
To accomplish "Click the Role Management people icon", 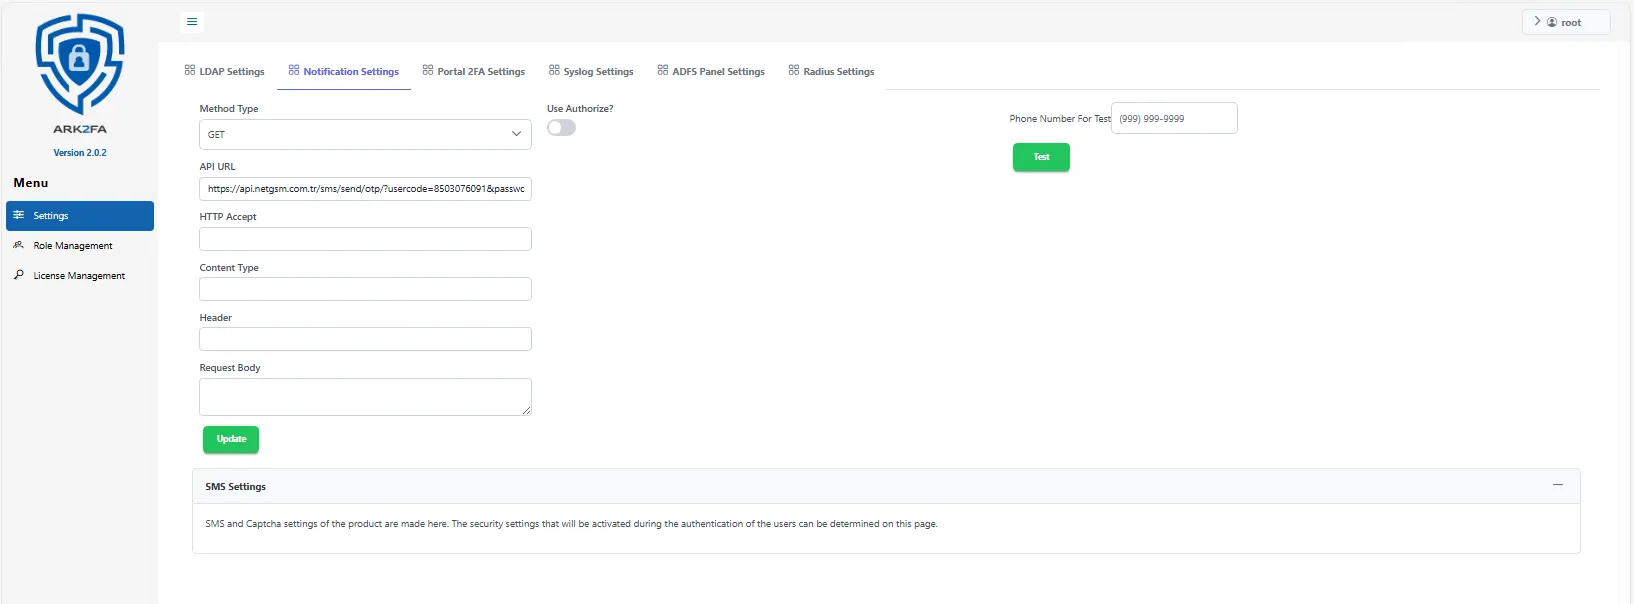I will click(19, 245).
